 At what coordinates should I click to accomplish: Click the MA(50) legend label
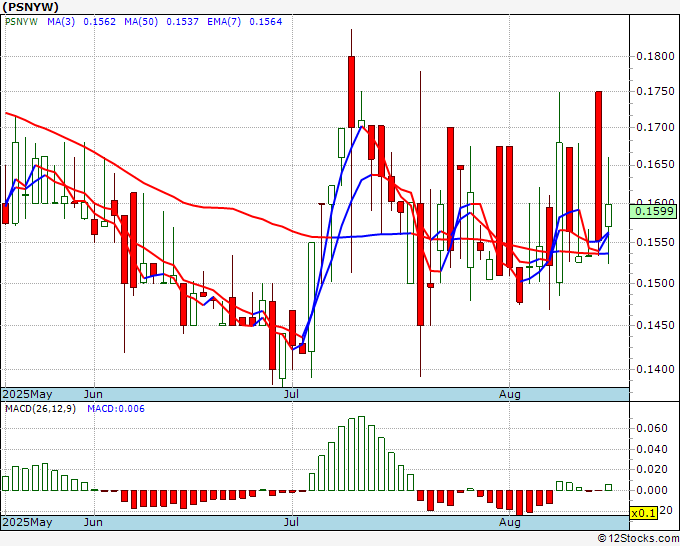click(x=141, y=22)
